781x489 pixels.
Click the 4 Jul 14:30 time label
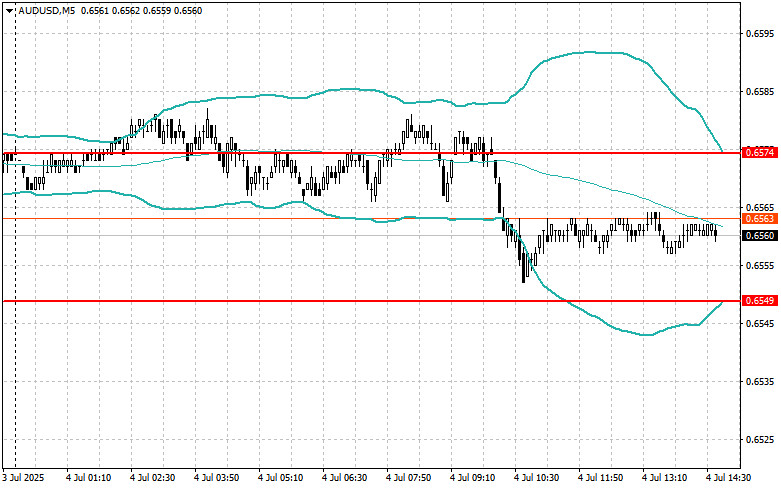728,478
